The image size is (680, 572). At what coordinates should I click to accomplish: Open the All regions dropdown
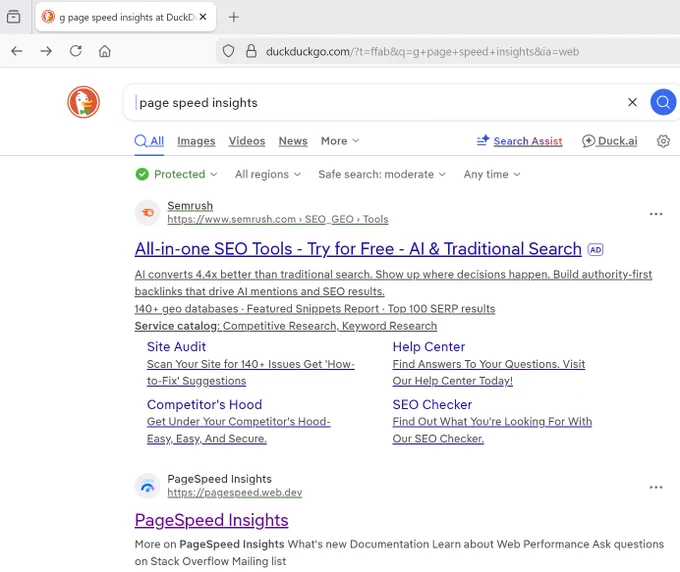[268, 174]
